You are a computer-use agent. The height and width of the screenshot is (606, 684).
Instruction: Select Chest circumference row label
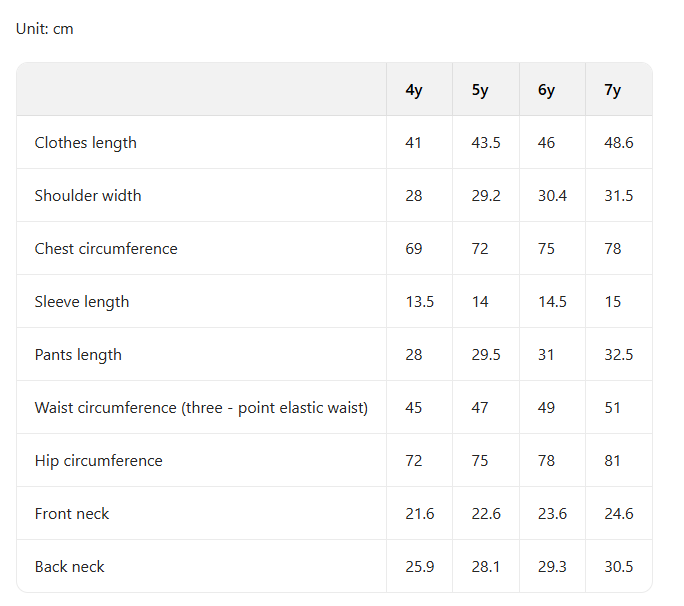pos(106,249)
